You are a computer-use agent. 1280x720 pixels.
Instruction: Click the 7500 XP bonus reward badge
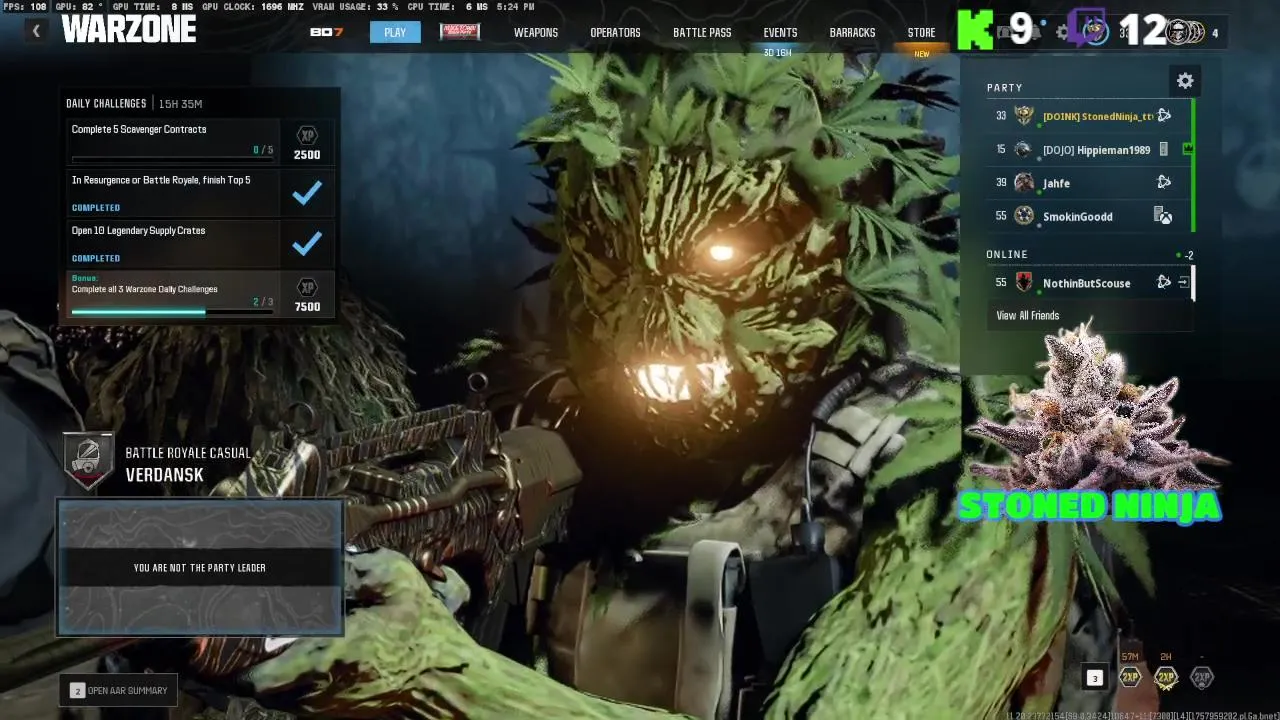click(307, 295)
